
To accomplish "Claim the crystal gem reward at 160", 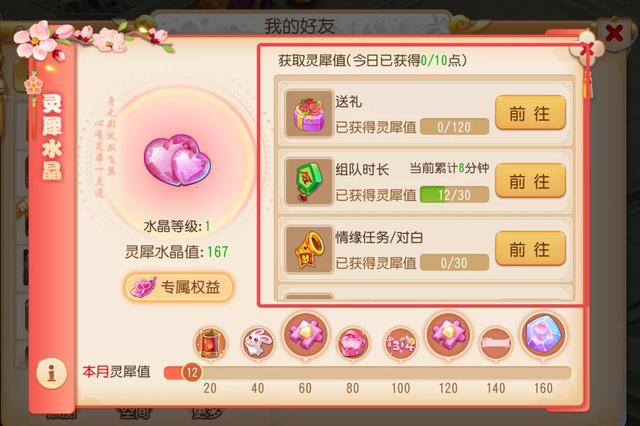I will click(x=543, y=335).
